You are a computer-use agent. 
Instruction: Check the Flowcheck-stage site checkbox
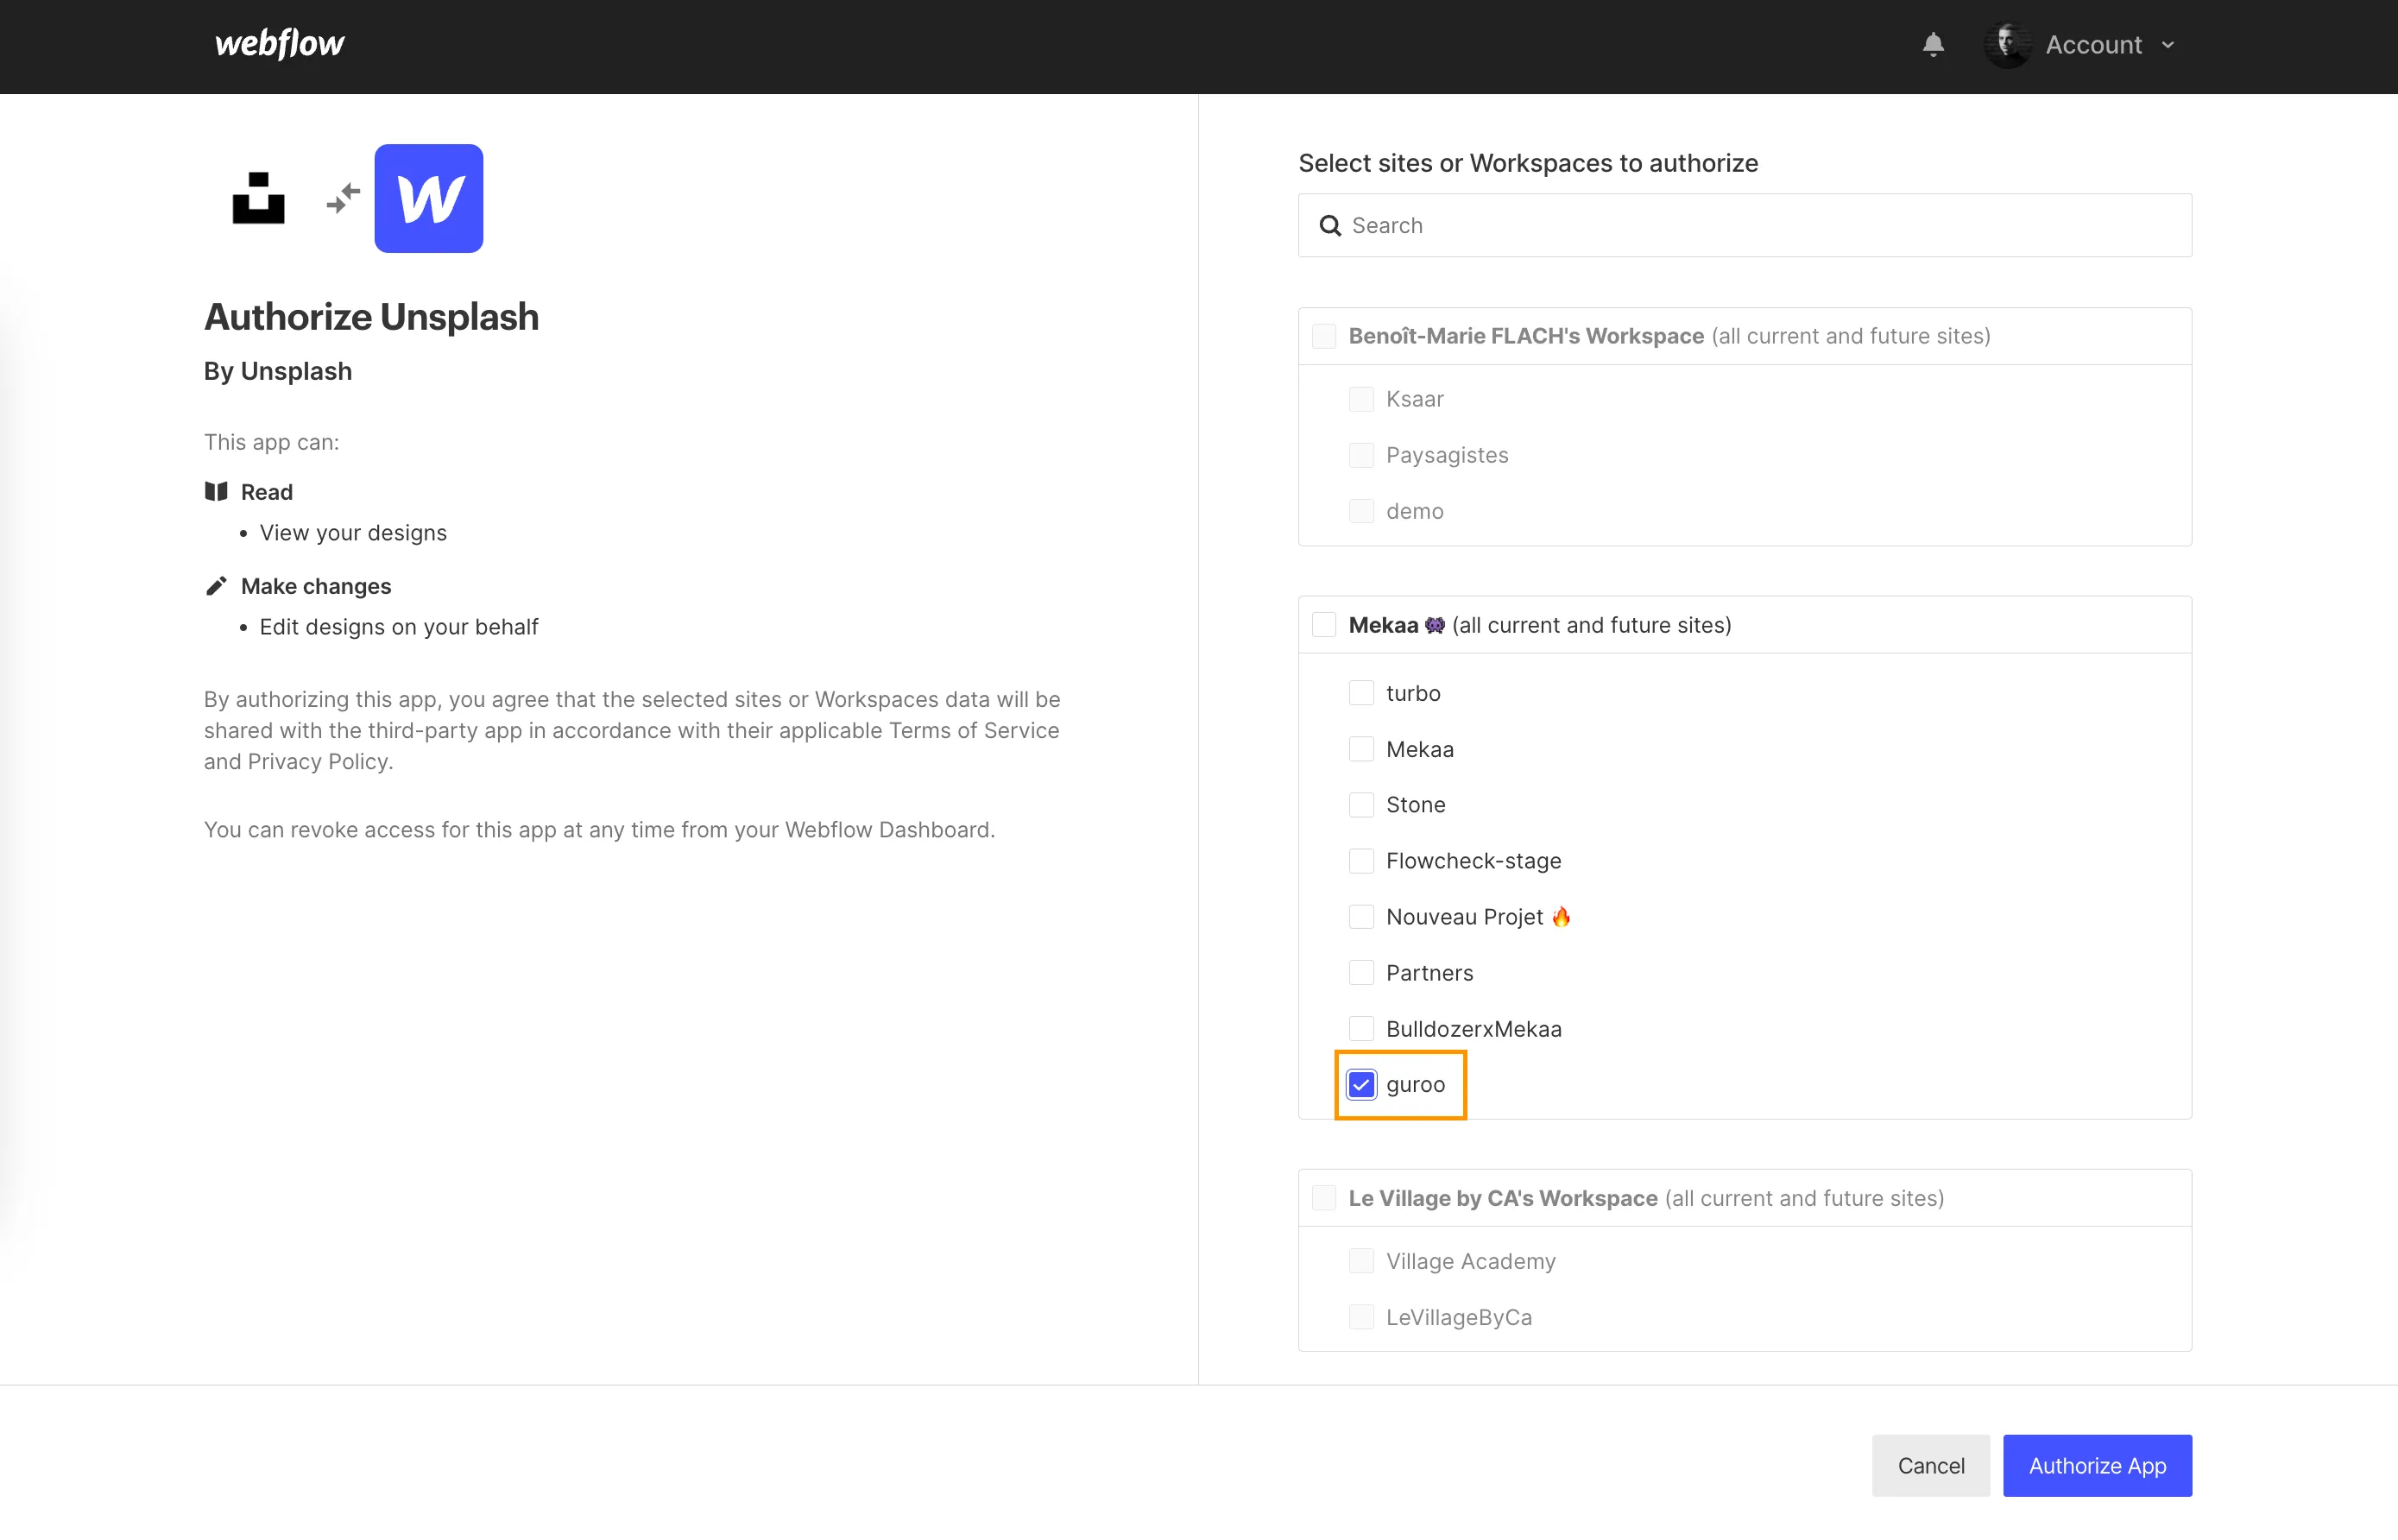pyautogui.click(x=1361, y=861)
